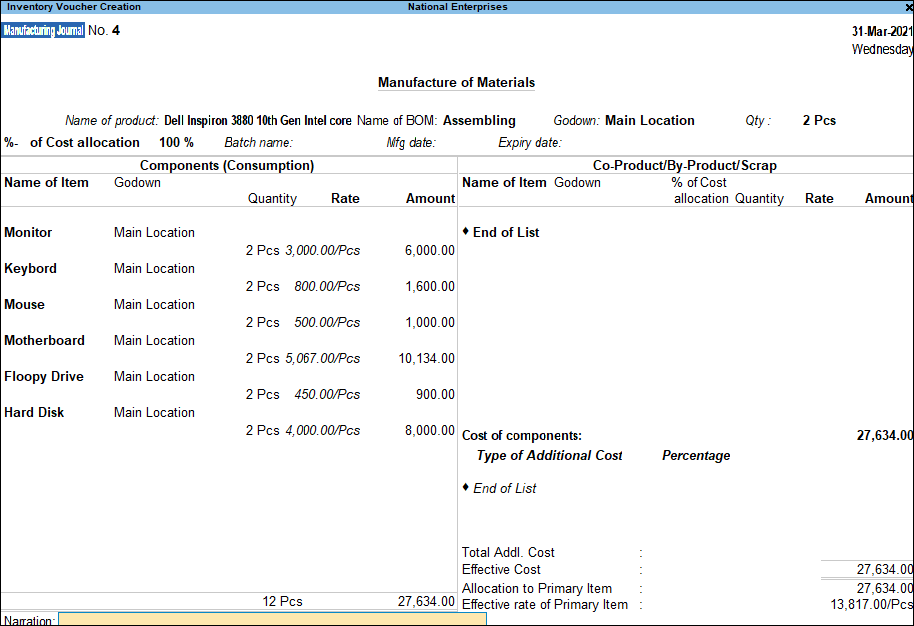The width and height of the screenshot is (914, 626).
Task: Open the Name of BOM 'Assembling' selector
Action: 479,120
